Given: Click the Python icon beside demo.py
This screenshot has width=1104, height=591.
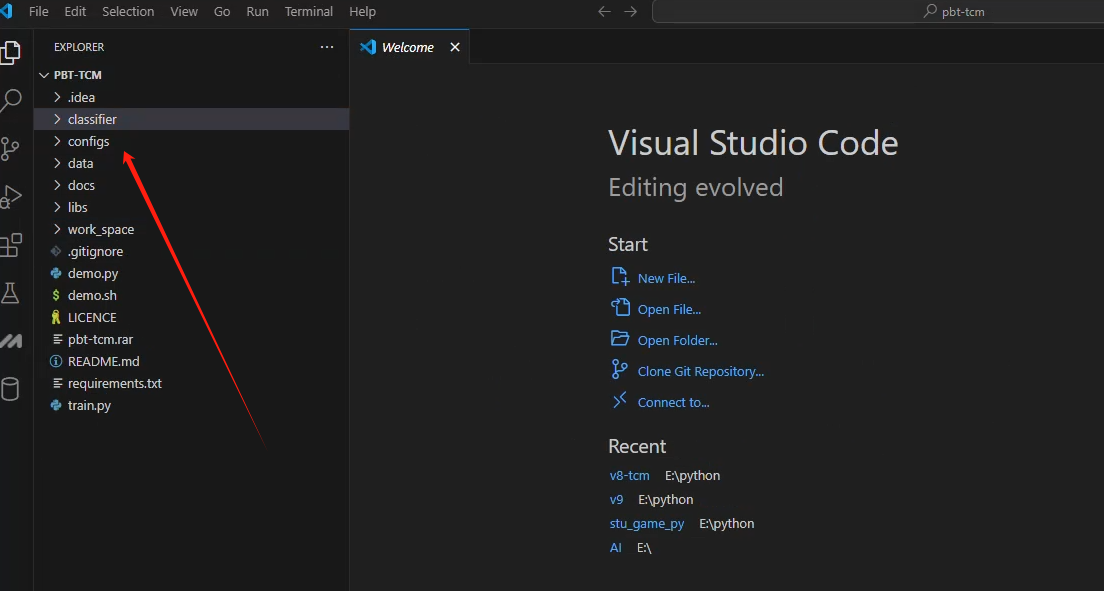Looking at the screenshot, I should [56, 273].
